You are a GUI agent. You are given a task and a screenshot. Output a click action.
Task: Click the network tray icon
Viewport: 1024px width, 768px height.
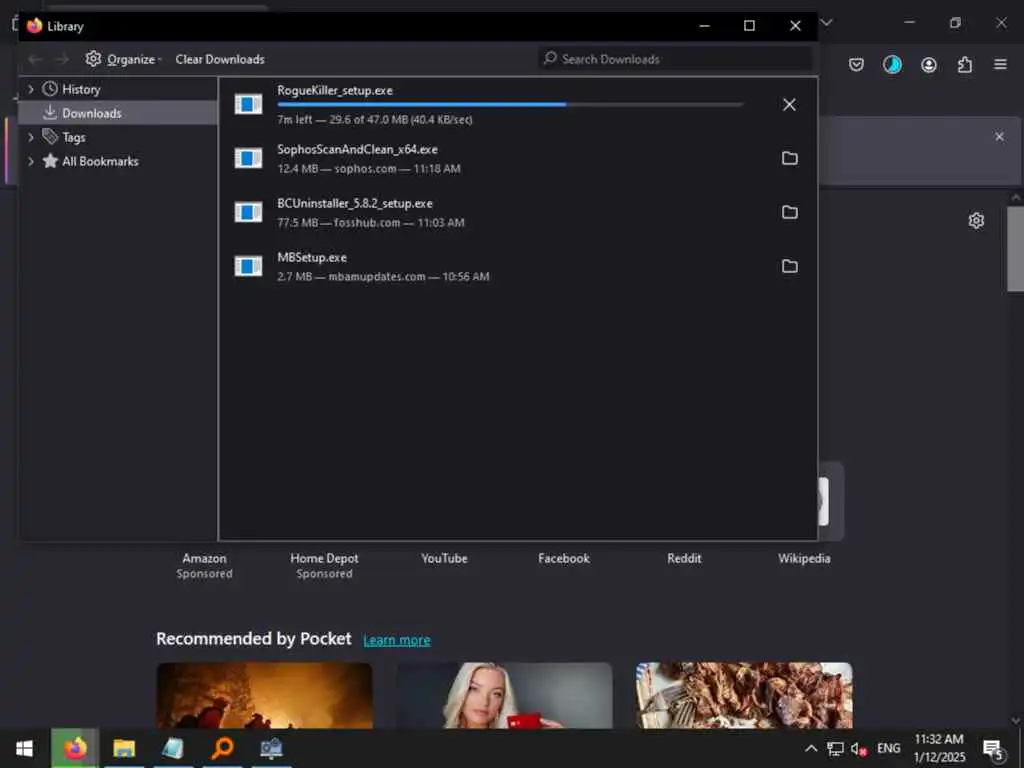coord(835,748)
